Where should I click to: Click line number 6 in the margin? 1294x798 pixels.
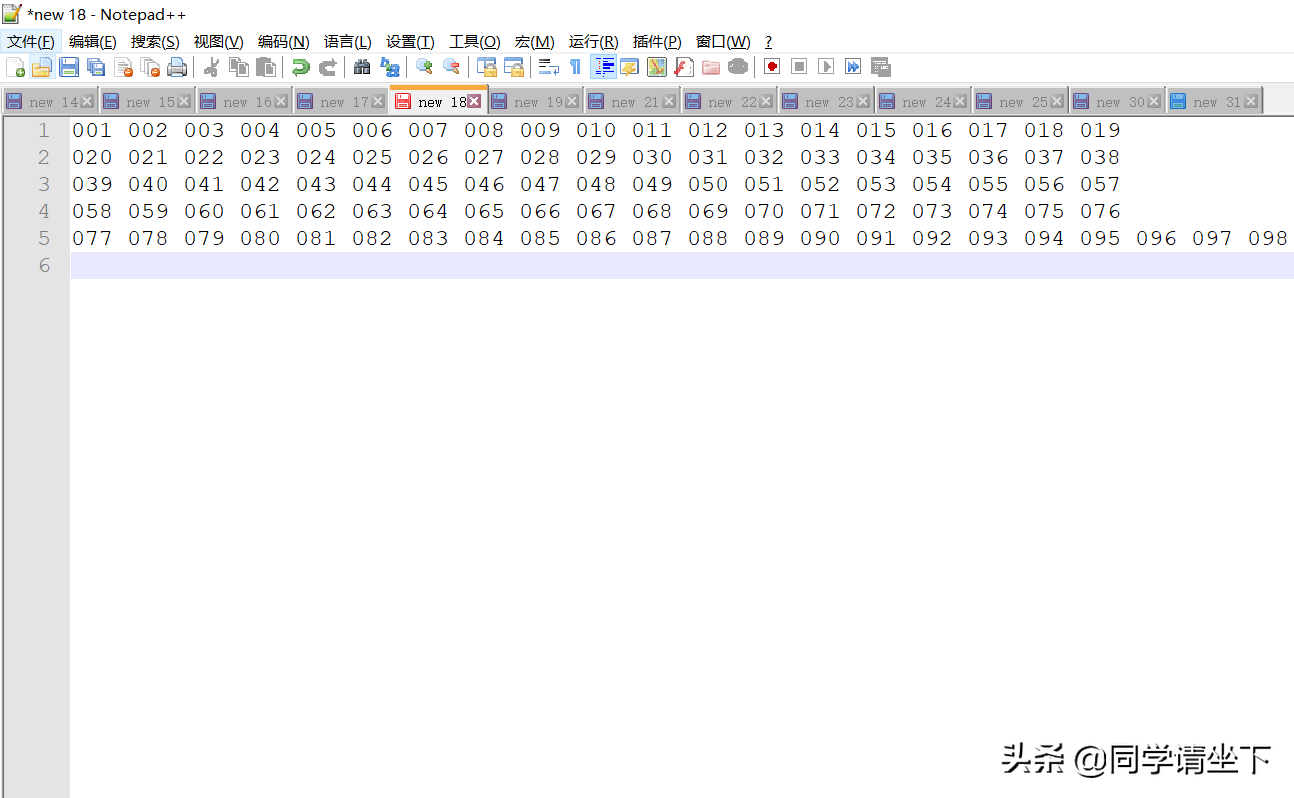point(44,265)
